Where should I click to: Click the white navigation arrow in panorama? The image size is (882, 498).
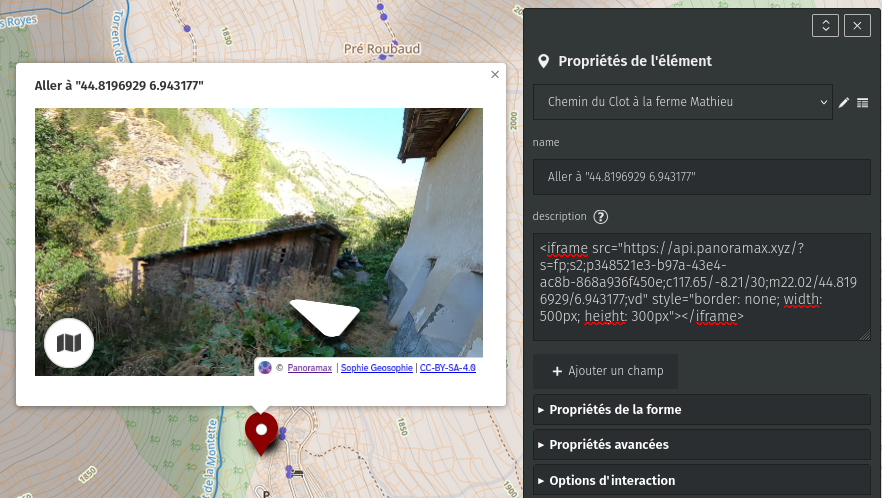click(x=325, y=317)
